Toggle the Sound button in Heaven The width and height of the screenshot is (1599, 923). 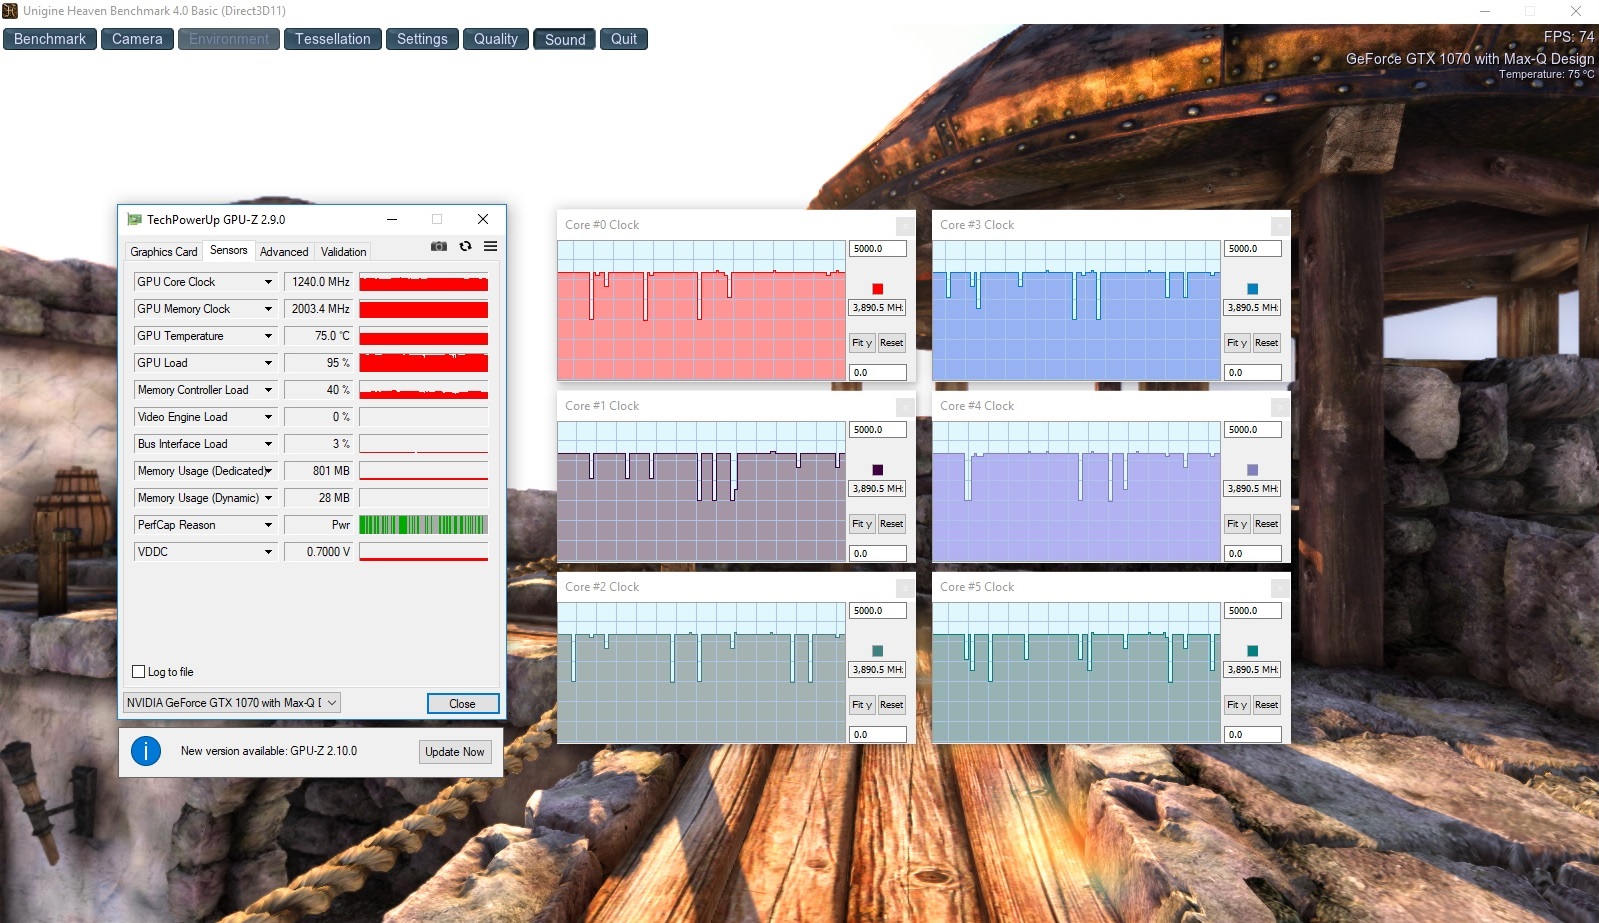565,39
